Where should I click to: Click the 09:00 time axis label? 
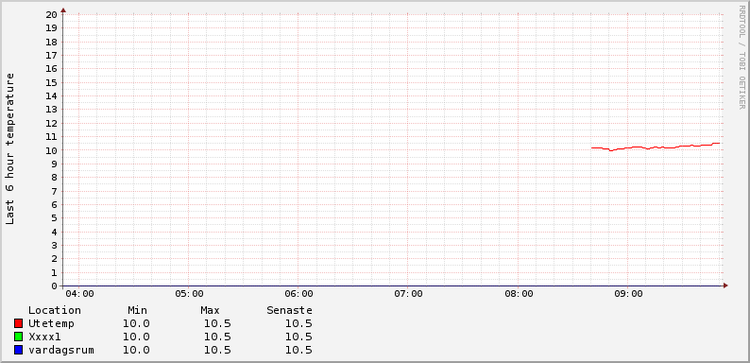(x=628, y=294)
